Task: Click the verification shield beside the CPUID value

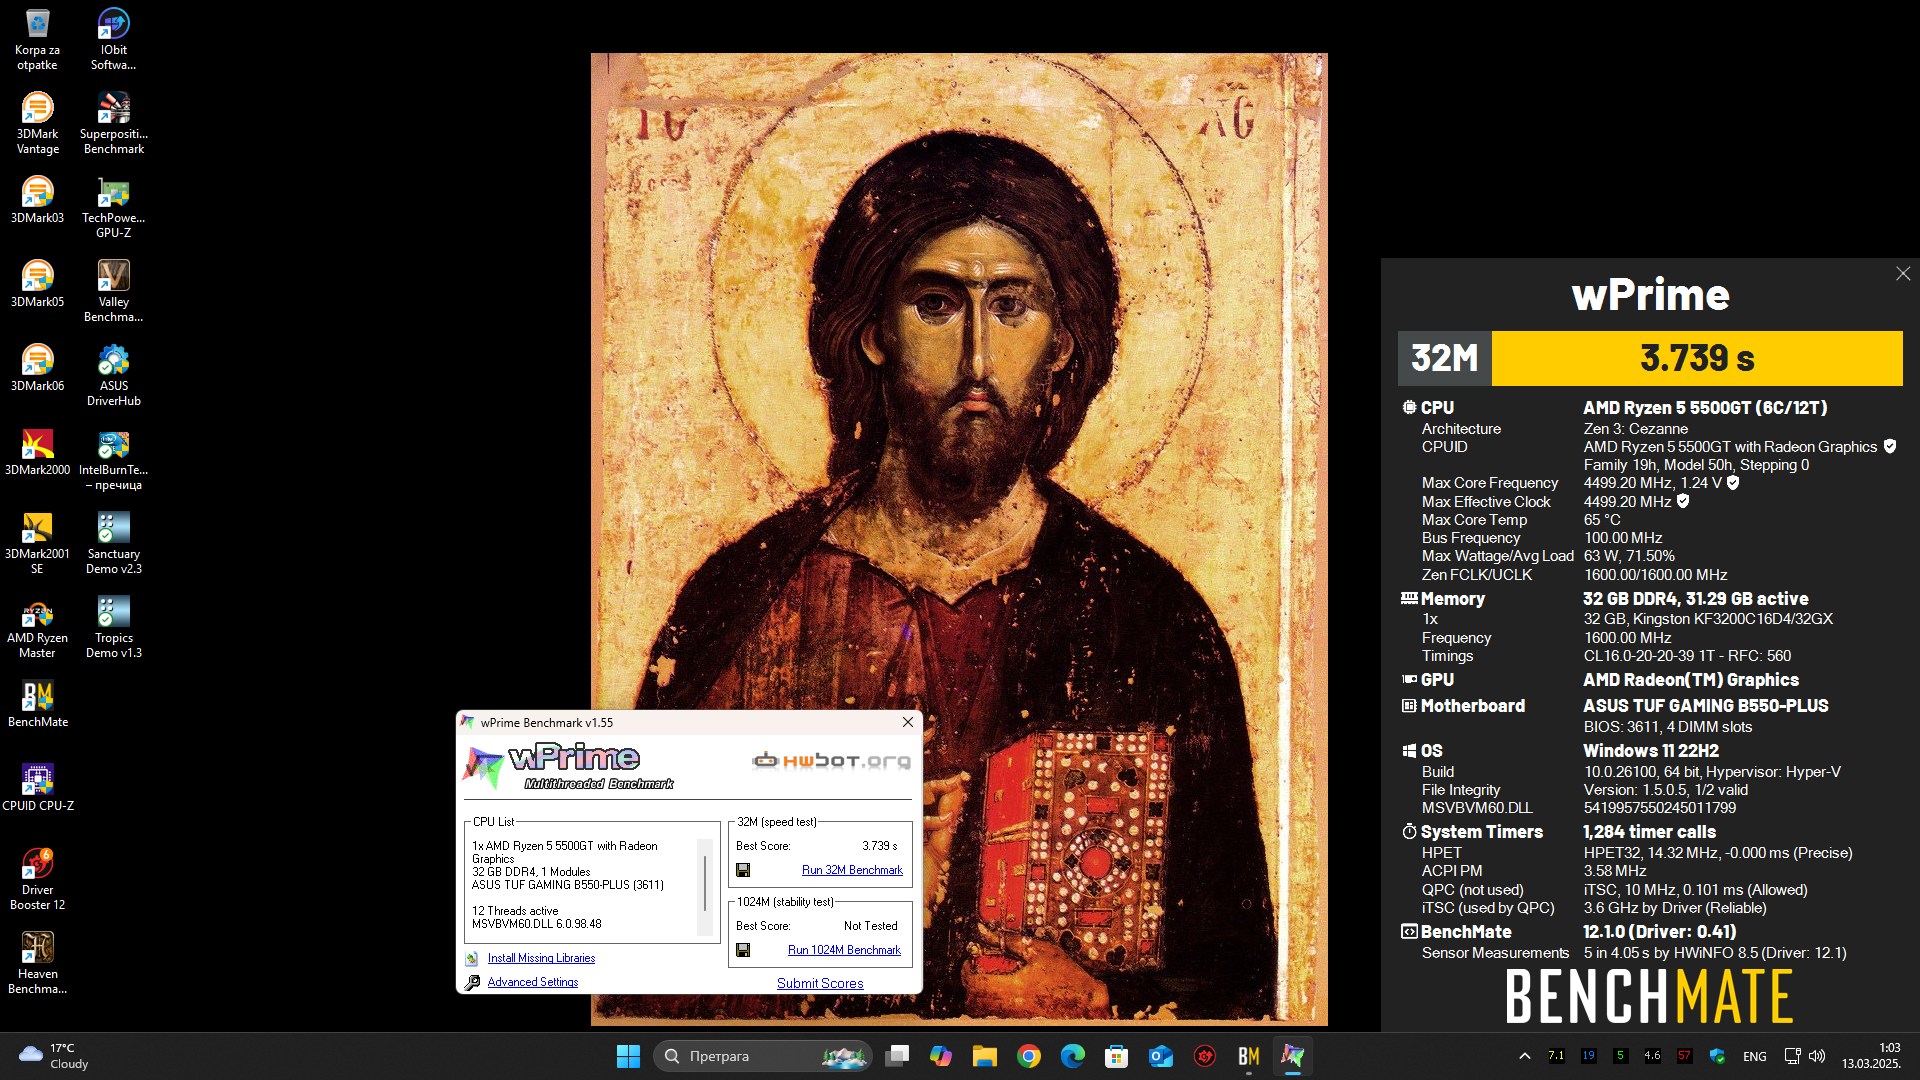Action: [1890, 447]
